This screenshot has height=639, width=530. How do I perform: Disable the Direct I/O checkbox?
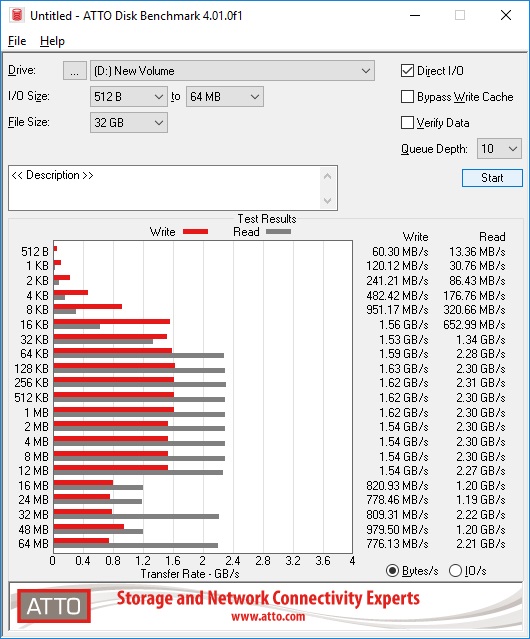(407, 71)
